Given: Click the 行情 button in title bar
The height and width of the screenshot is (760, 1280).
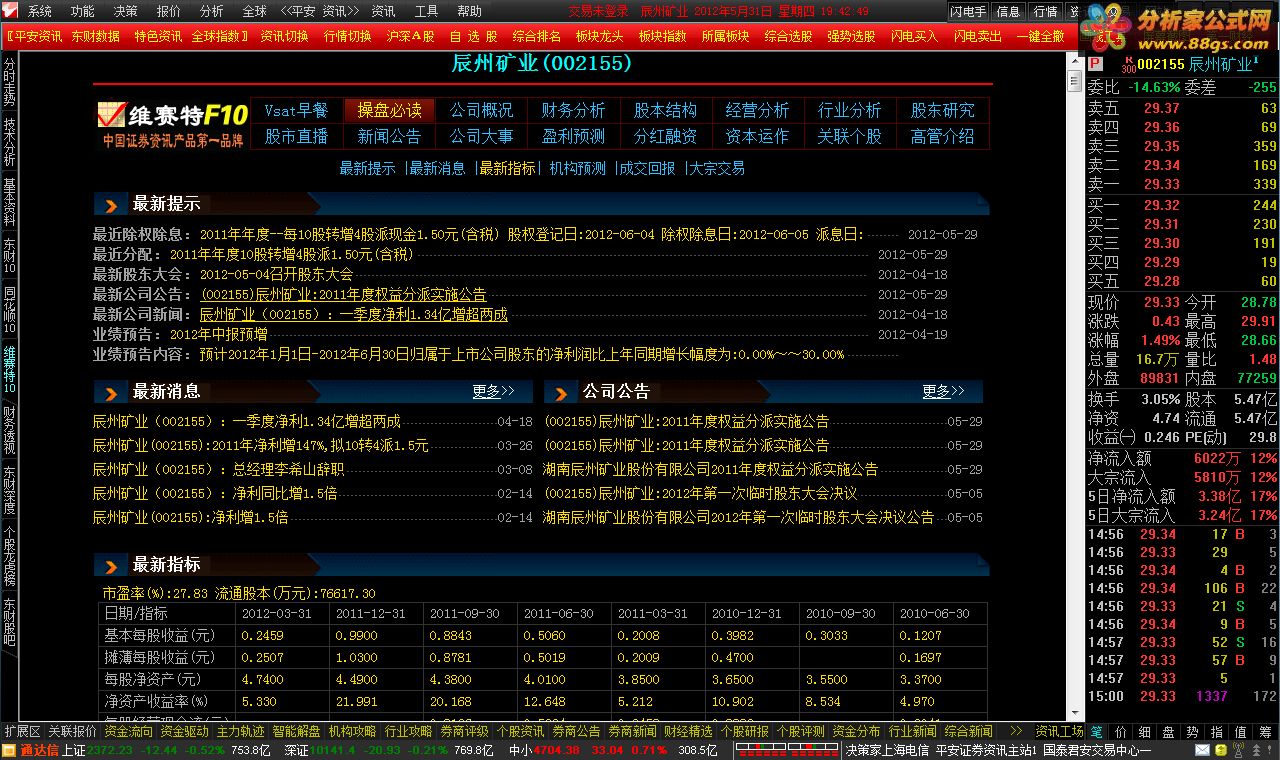Looking at the screenshot, I should tap(1045, 12).
